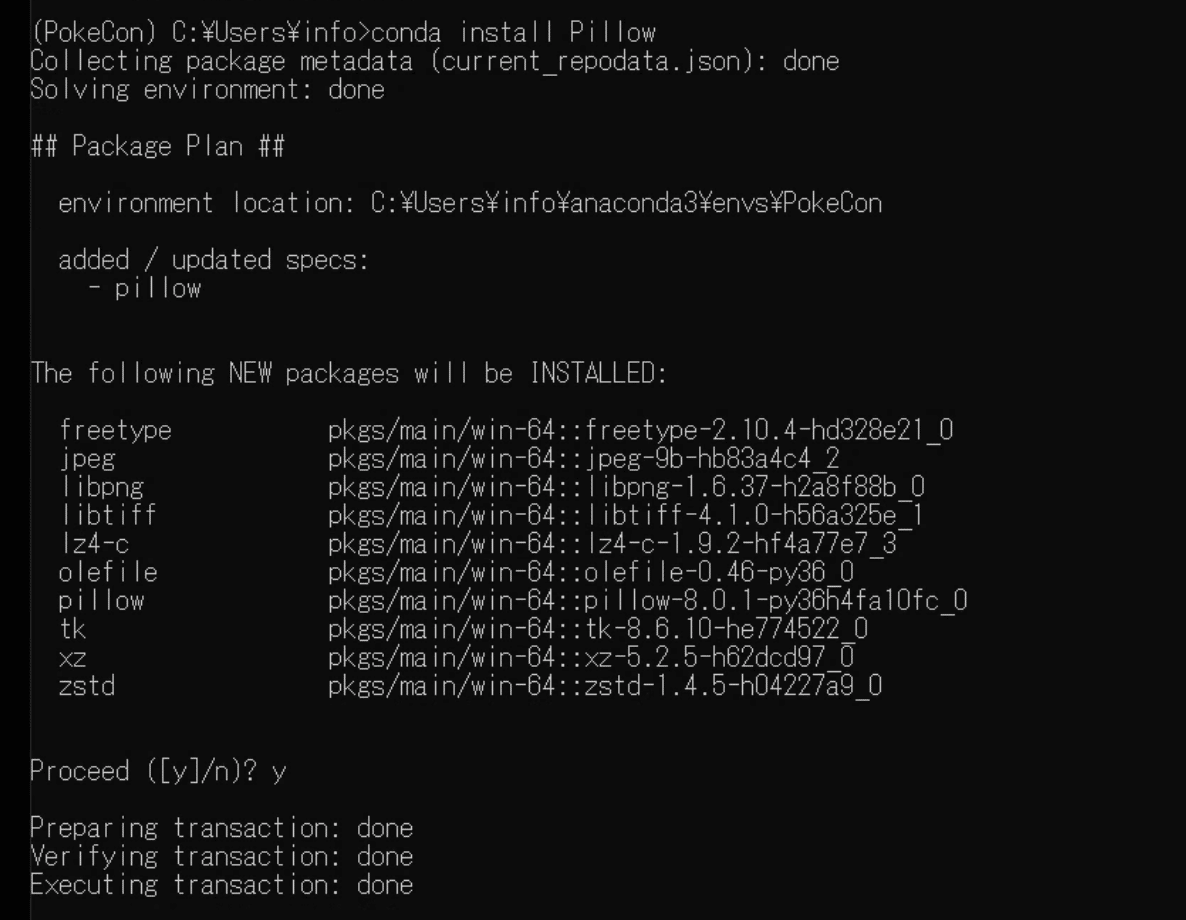Click the pillow-8.0.1 package path

[x=647, y=601]
